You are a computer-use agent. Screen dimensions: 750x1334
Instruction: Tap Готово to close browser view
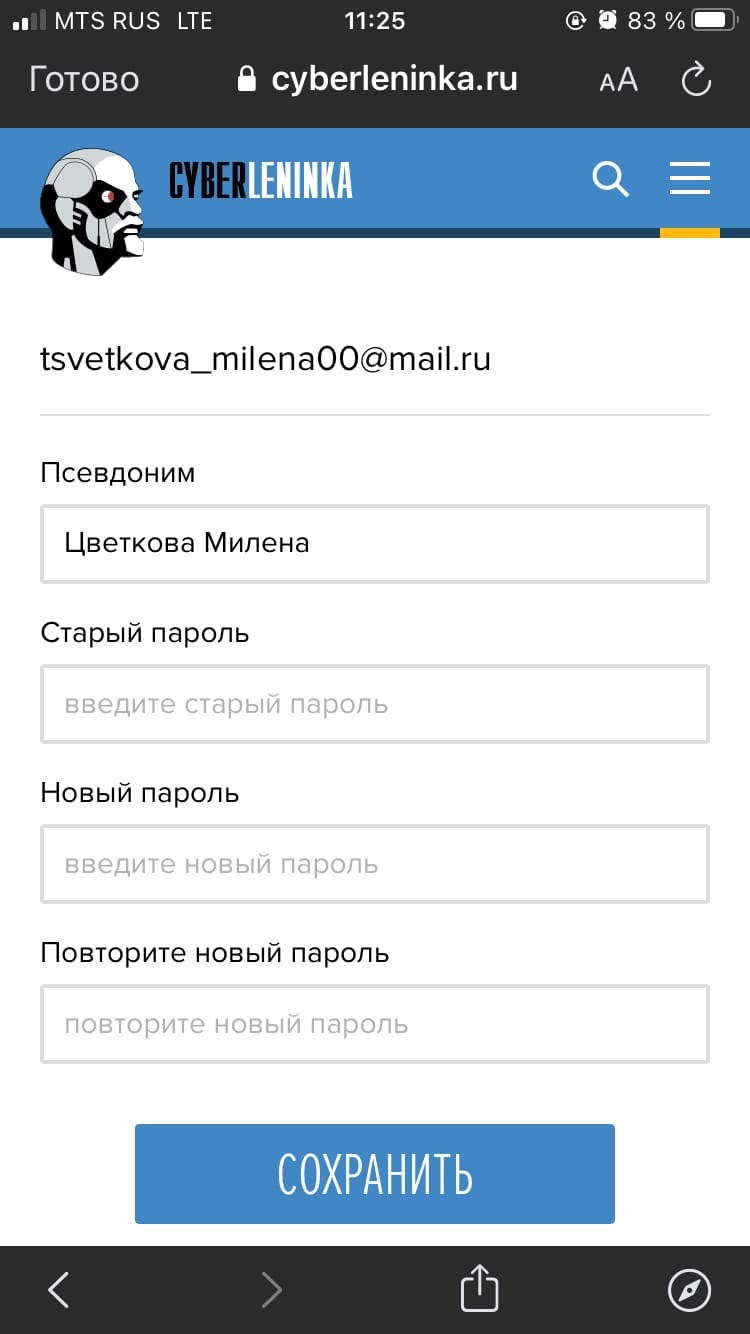pos(84,80)
